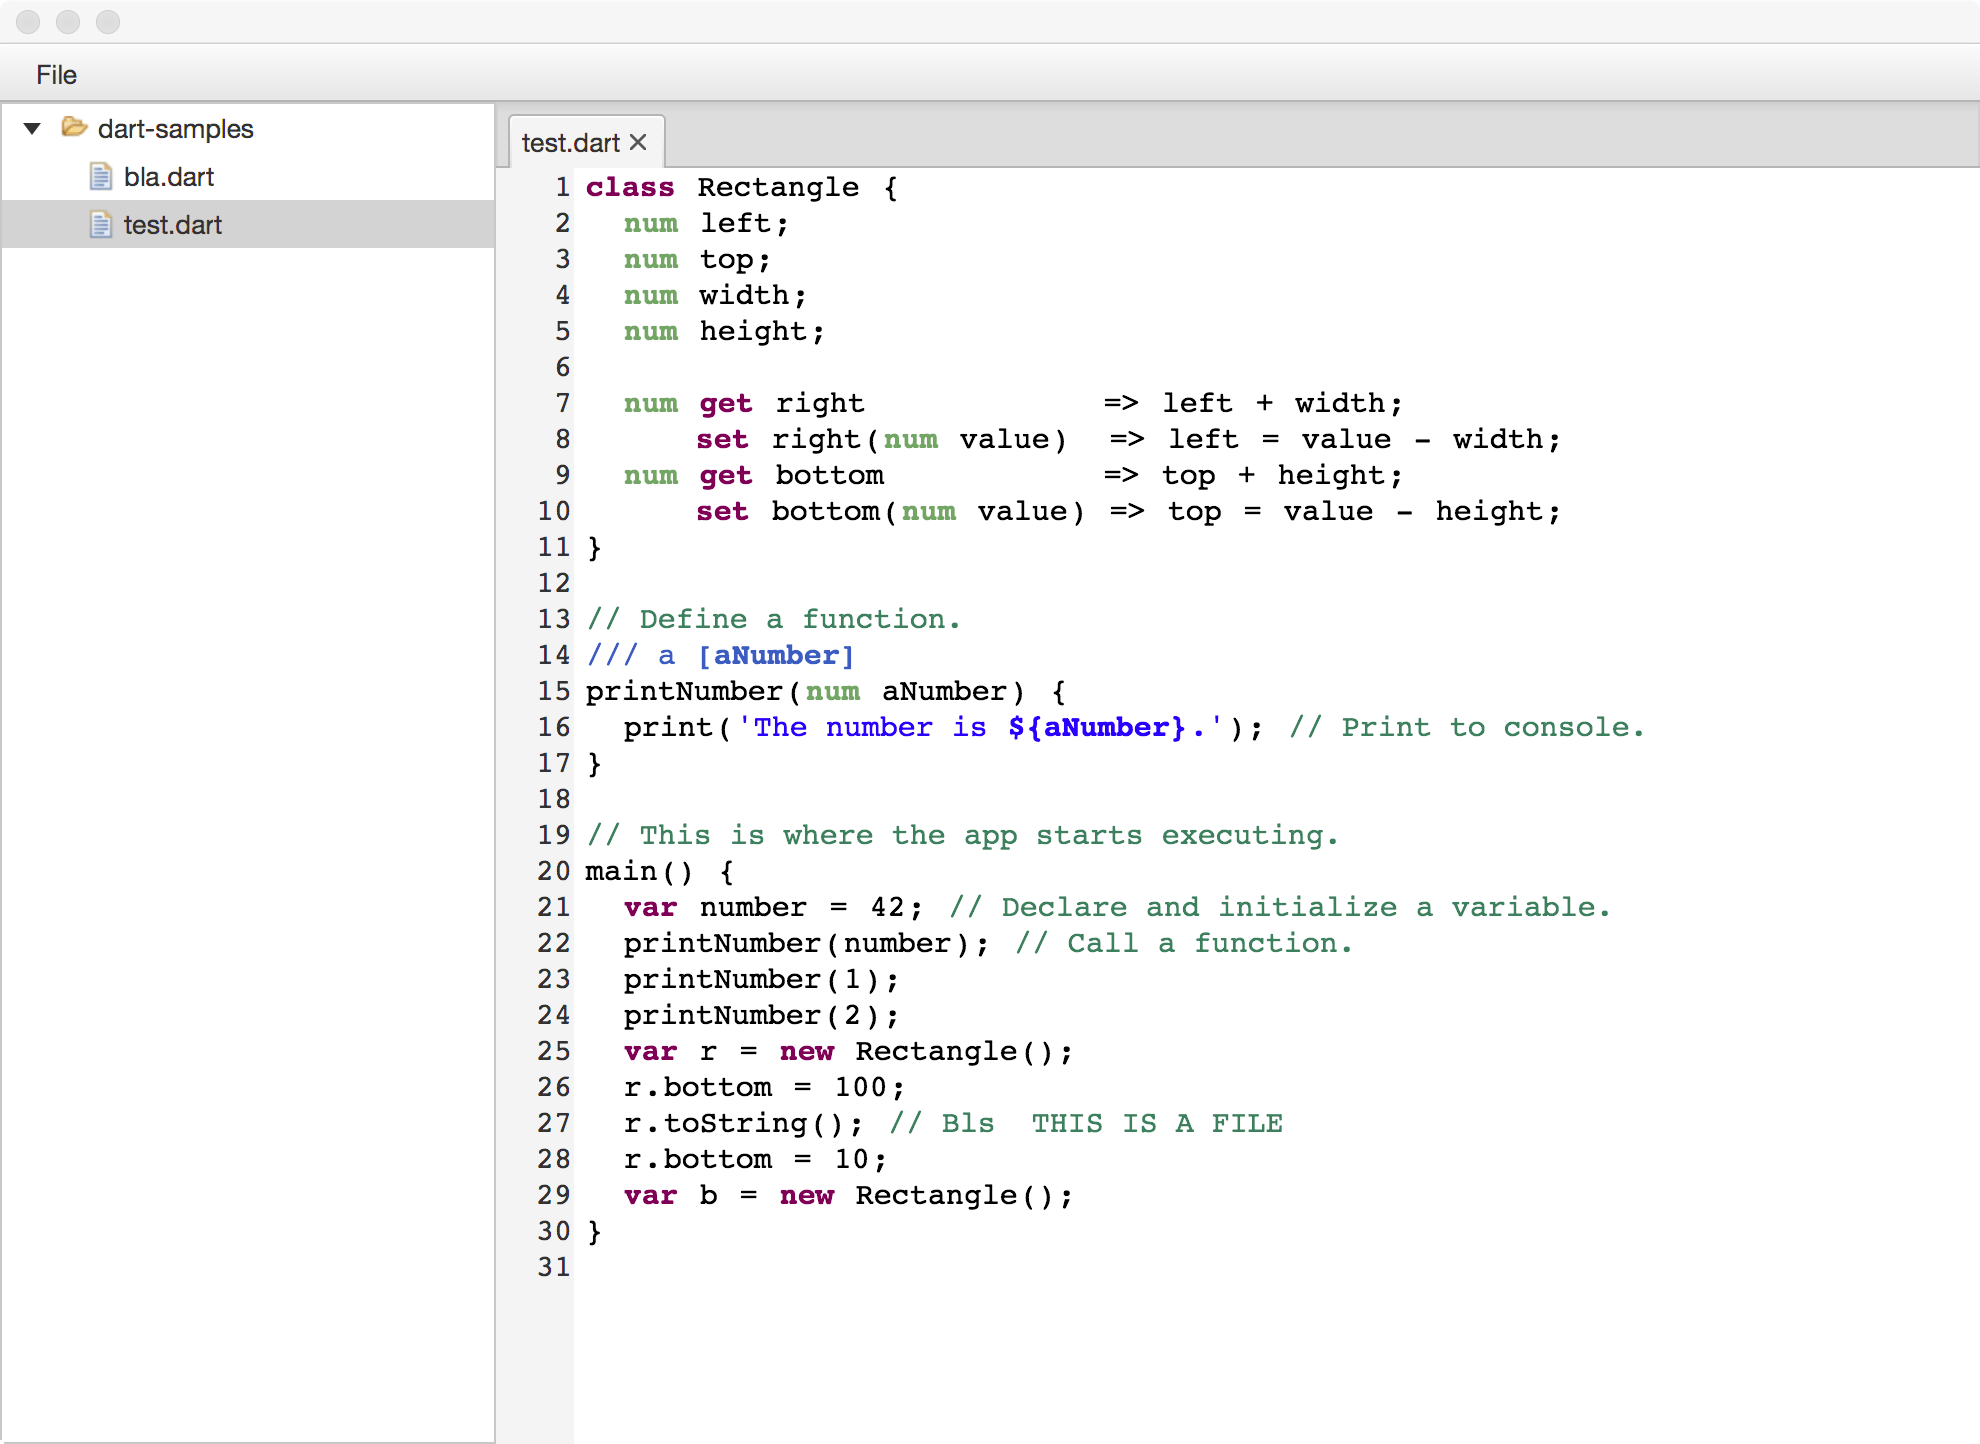Click 'right(' setter name on line 8
The image size is (1980, 1444).
tap(825, 439)
